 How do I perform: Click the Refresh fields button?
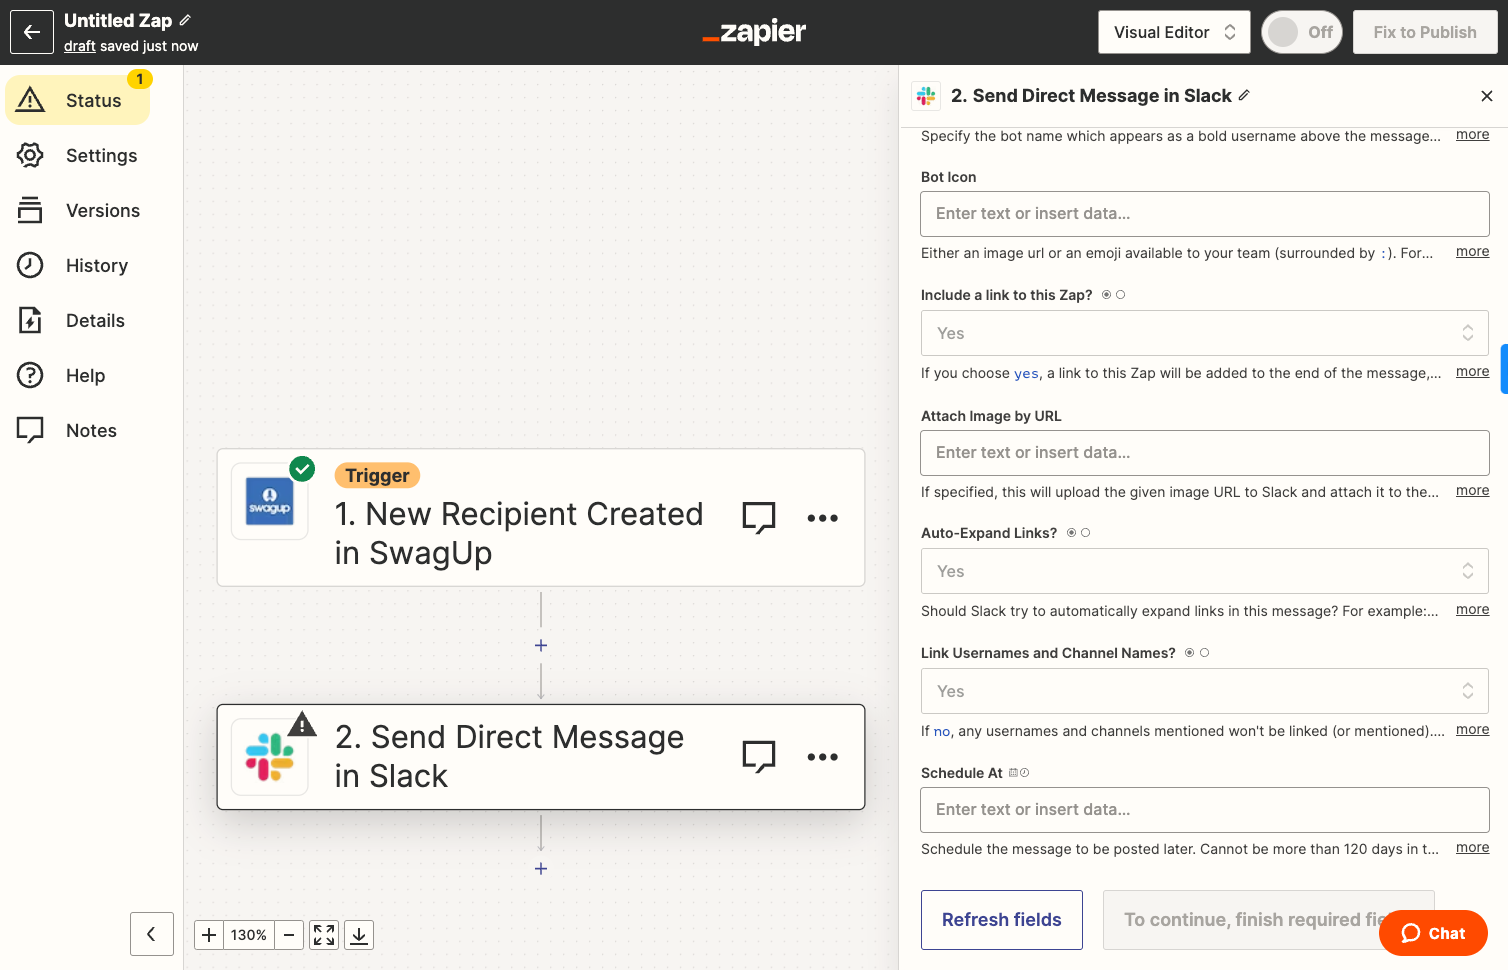click(x=1001, y=920)
